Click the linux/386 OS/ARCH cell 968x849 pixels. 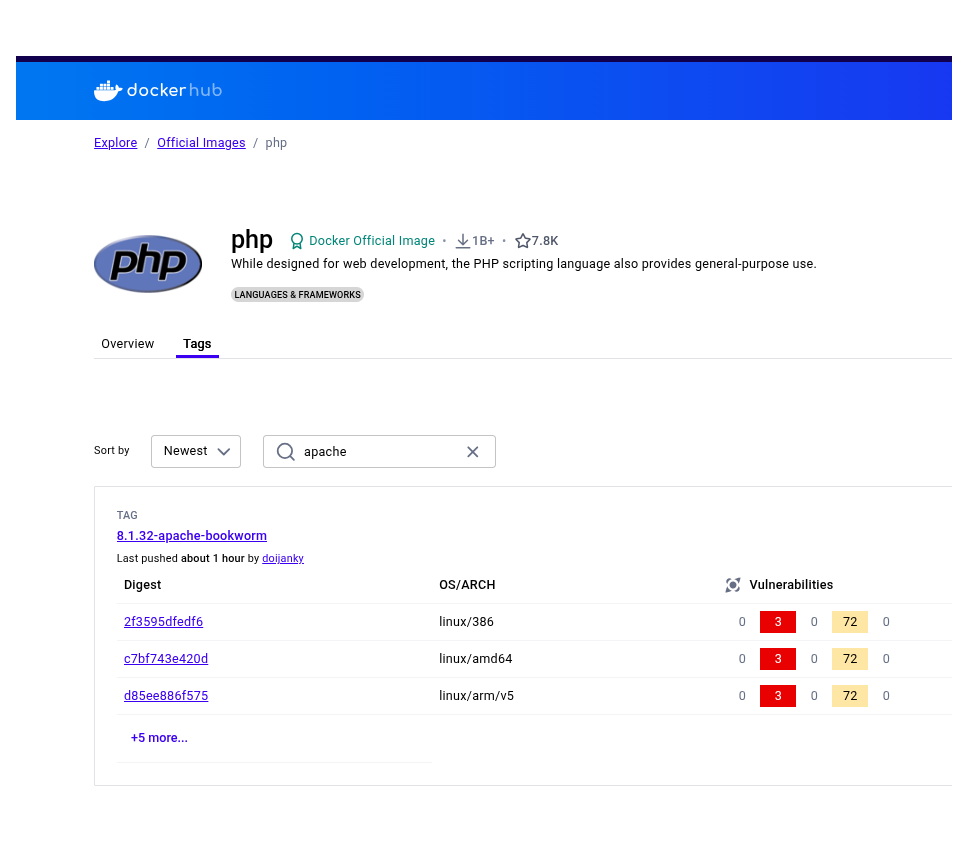coord(466,622)
